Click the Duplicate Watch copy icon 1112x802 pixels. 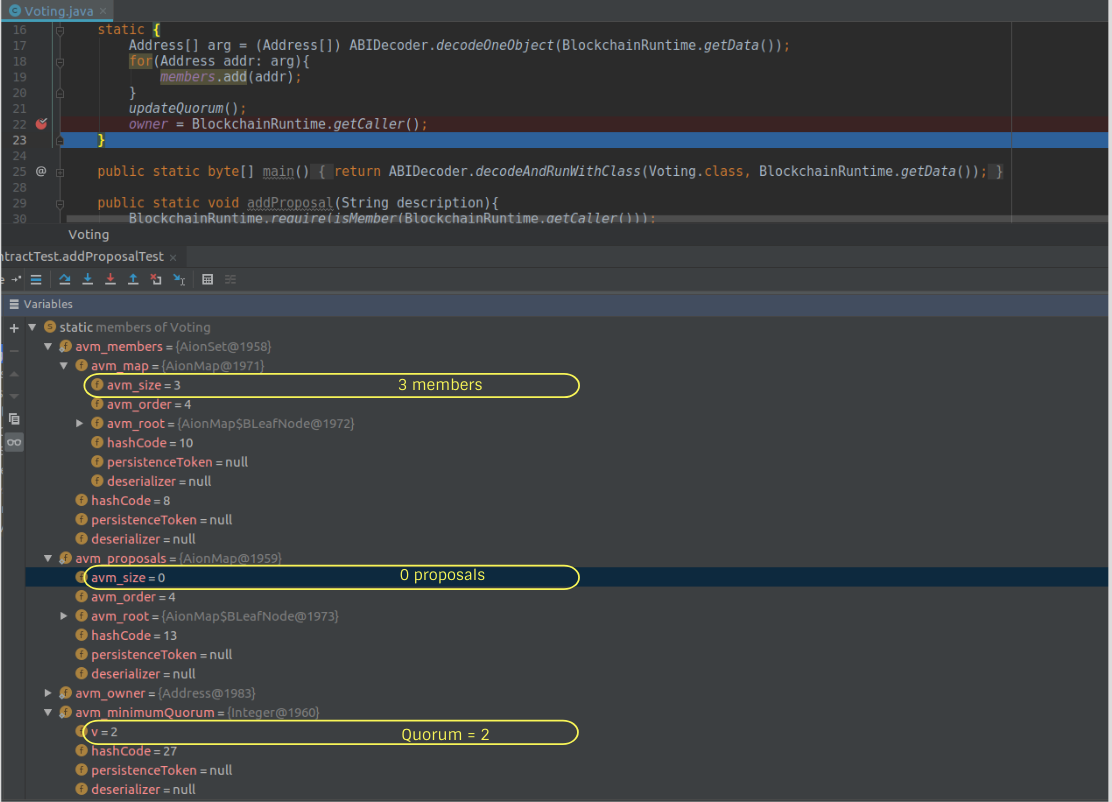click(14, 419)
